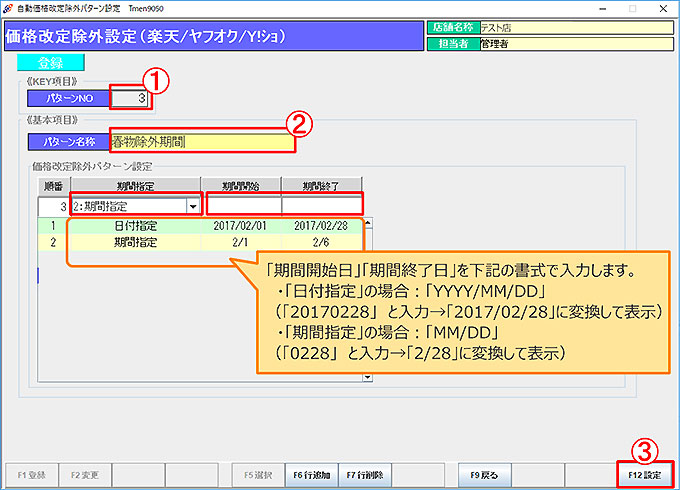Click the 期間終了 input cell
Viewport: 680px width, 490px height.
click(322, 206)
